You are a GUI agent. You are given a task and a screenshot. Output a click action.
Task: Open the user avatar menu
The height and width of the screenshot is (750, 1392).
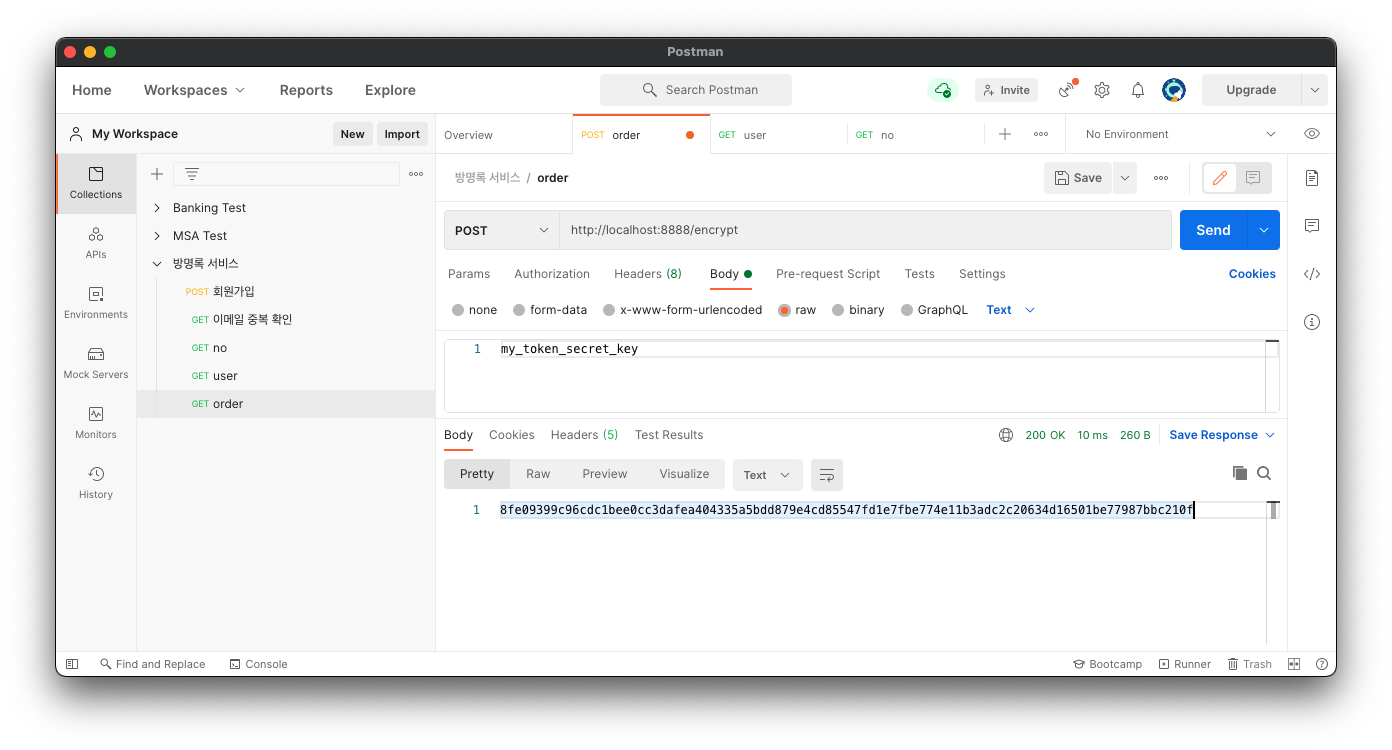click(1174, 90)
